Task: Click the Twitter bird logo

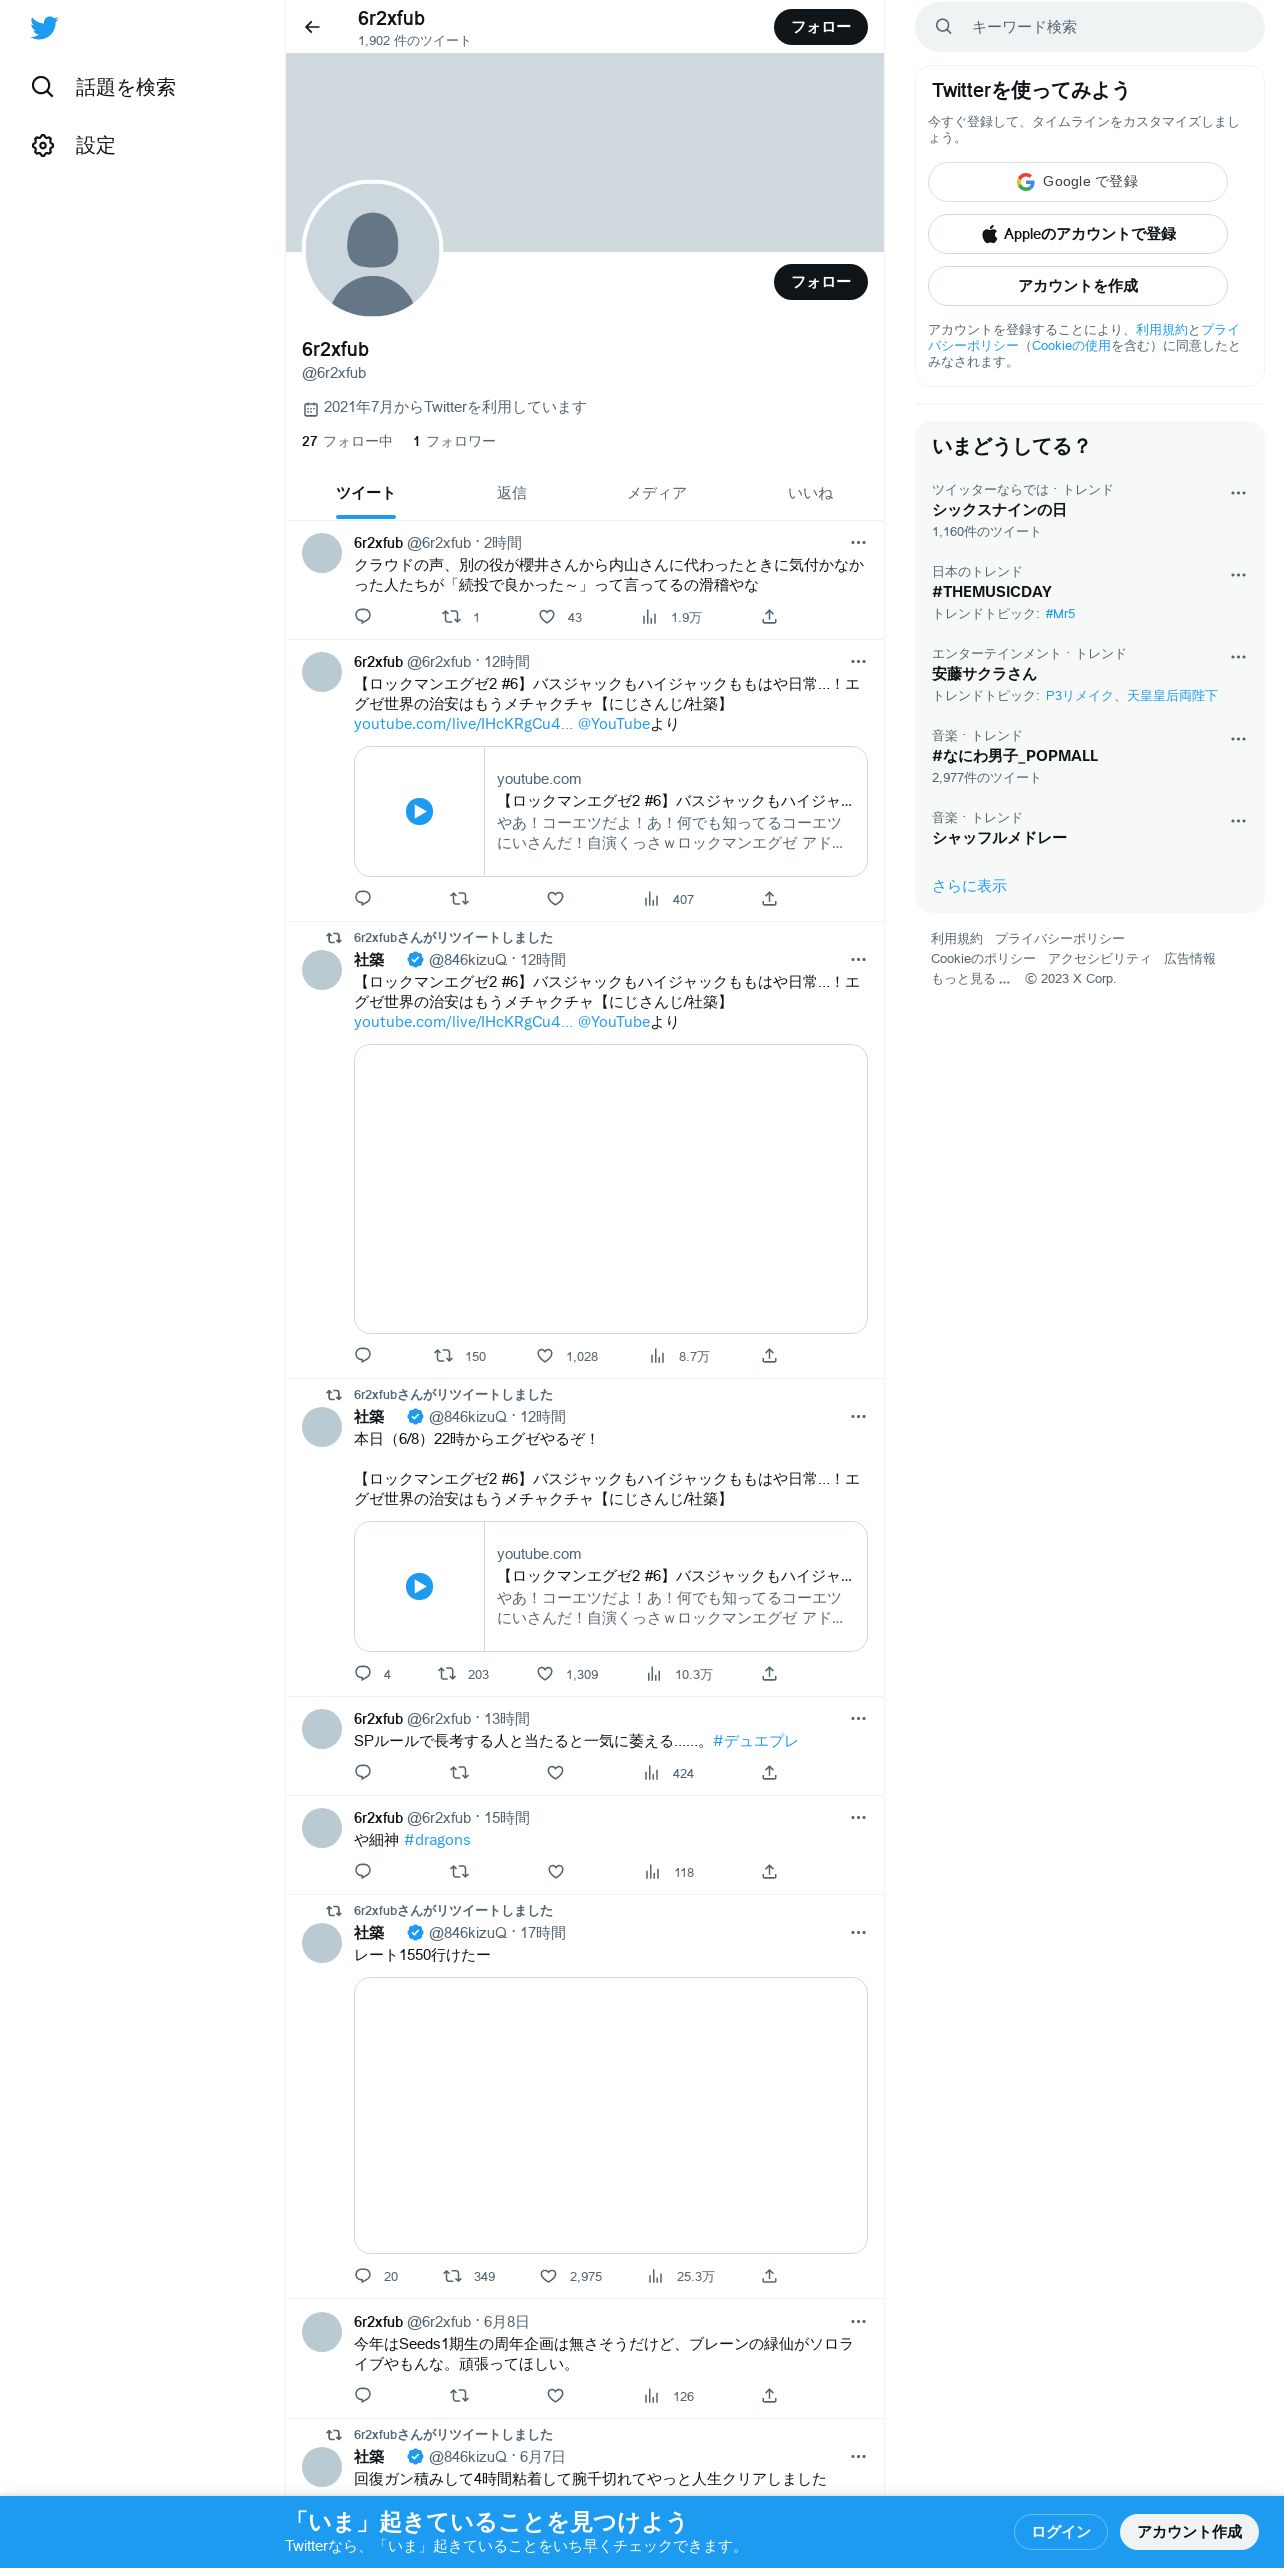Action: point(44,28)
